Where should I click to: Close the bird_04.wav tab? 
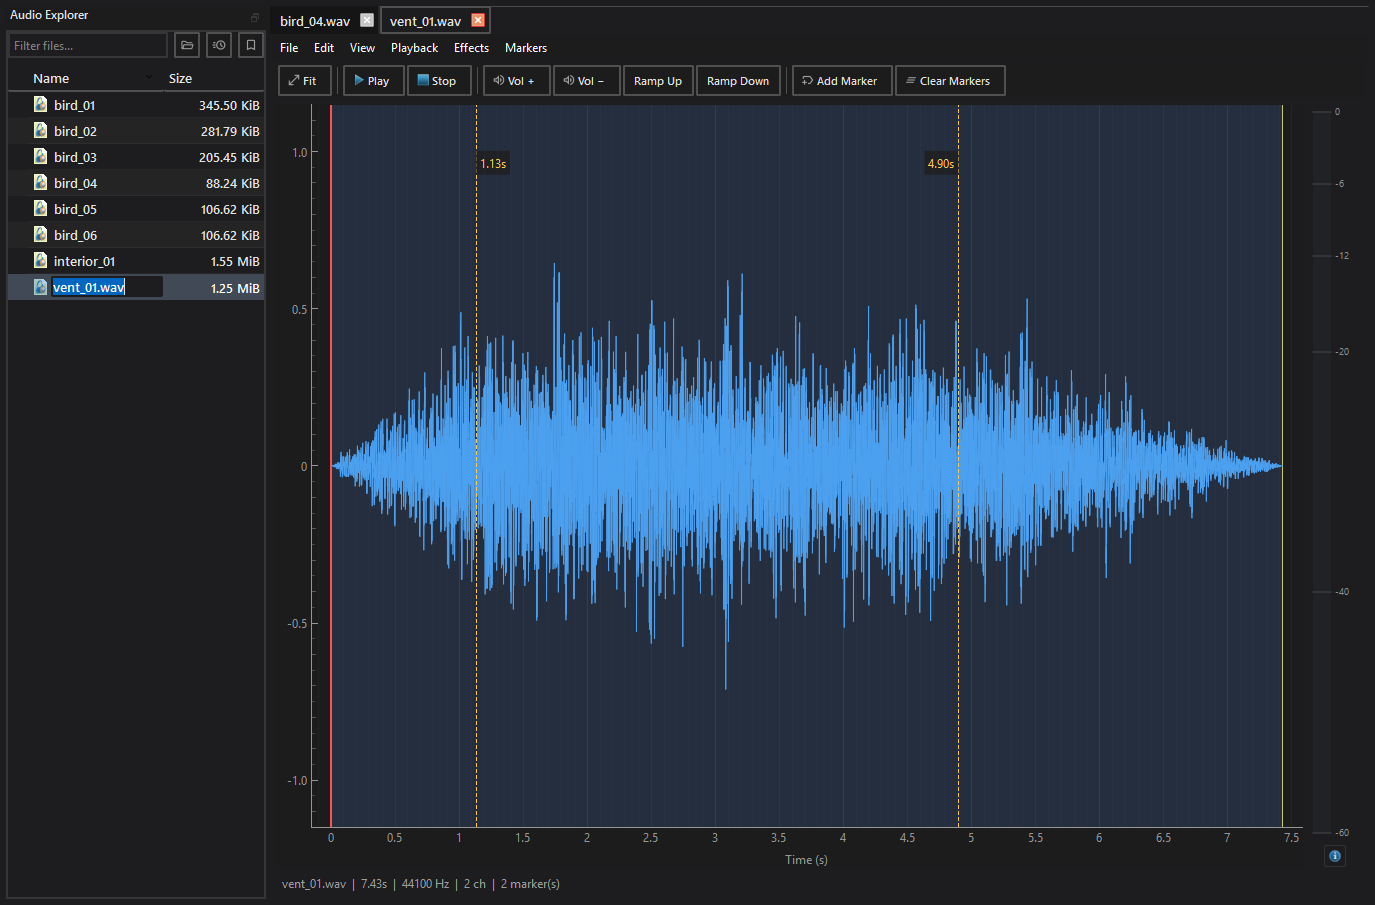click(x=367, y=20)
